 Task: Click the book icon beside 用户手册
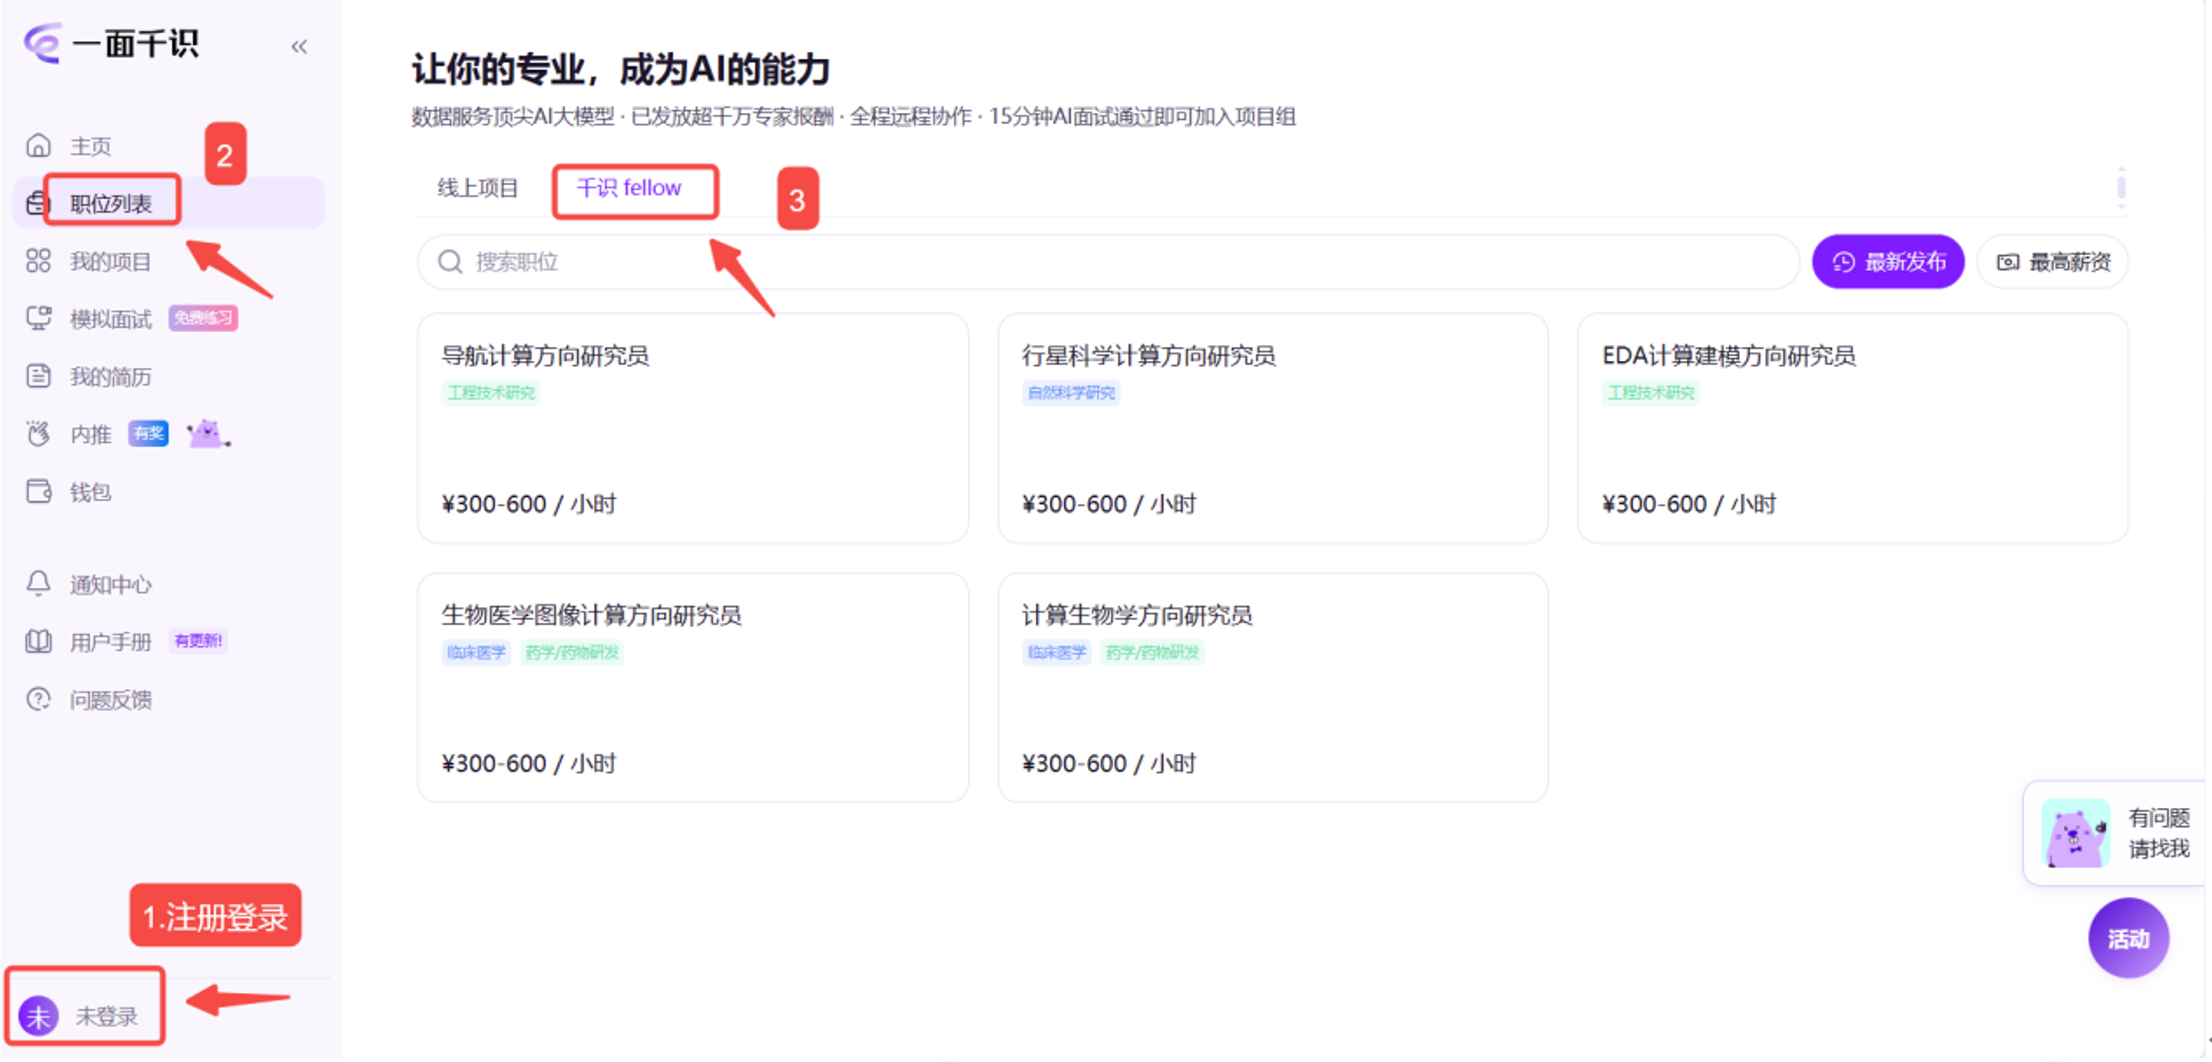(x=38, y=641)
